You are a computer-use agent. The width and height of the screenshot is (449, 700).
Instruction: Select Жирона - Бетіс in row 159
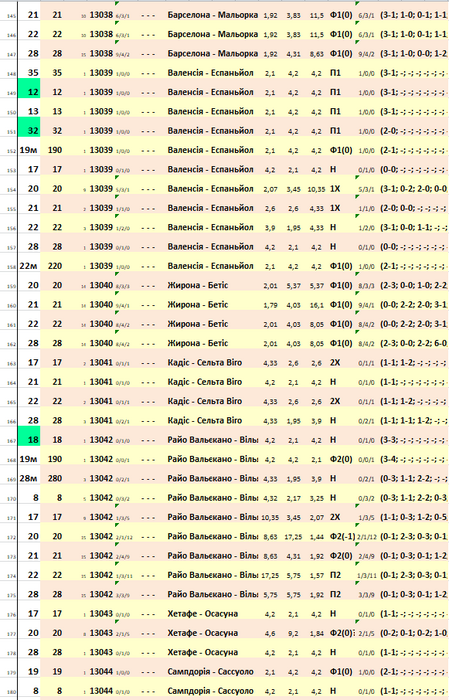pyautogui.click(x=198, y=285)
